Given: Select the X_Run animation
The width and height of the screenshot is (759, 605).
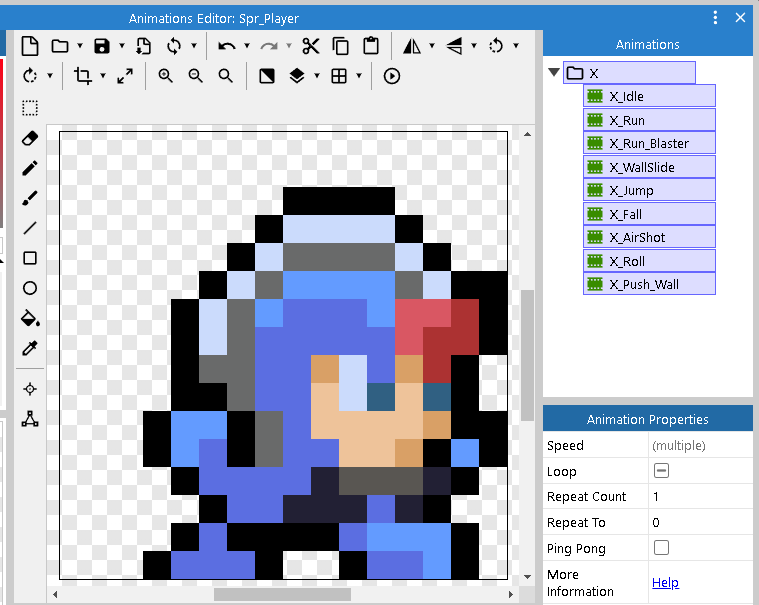Looking at the screenshot, I should coord(649,120).
